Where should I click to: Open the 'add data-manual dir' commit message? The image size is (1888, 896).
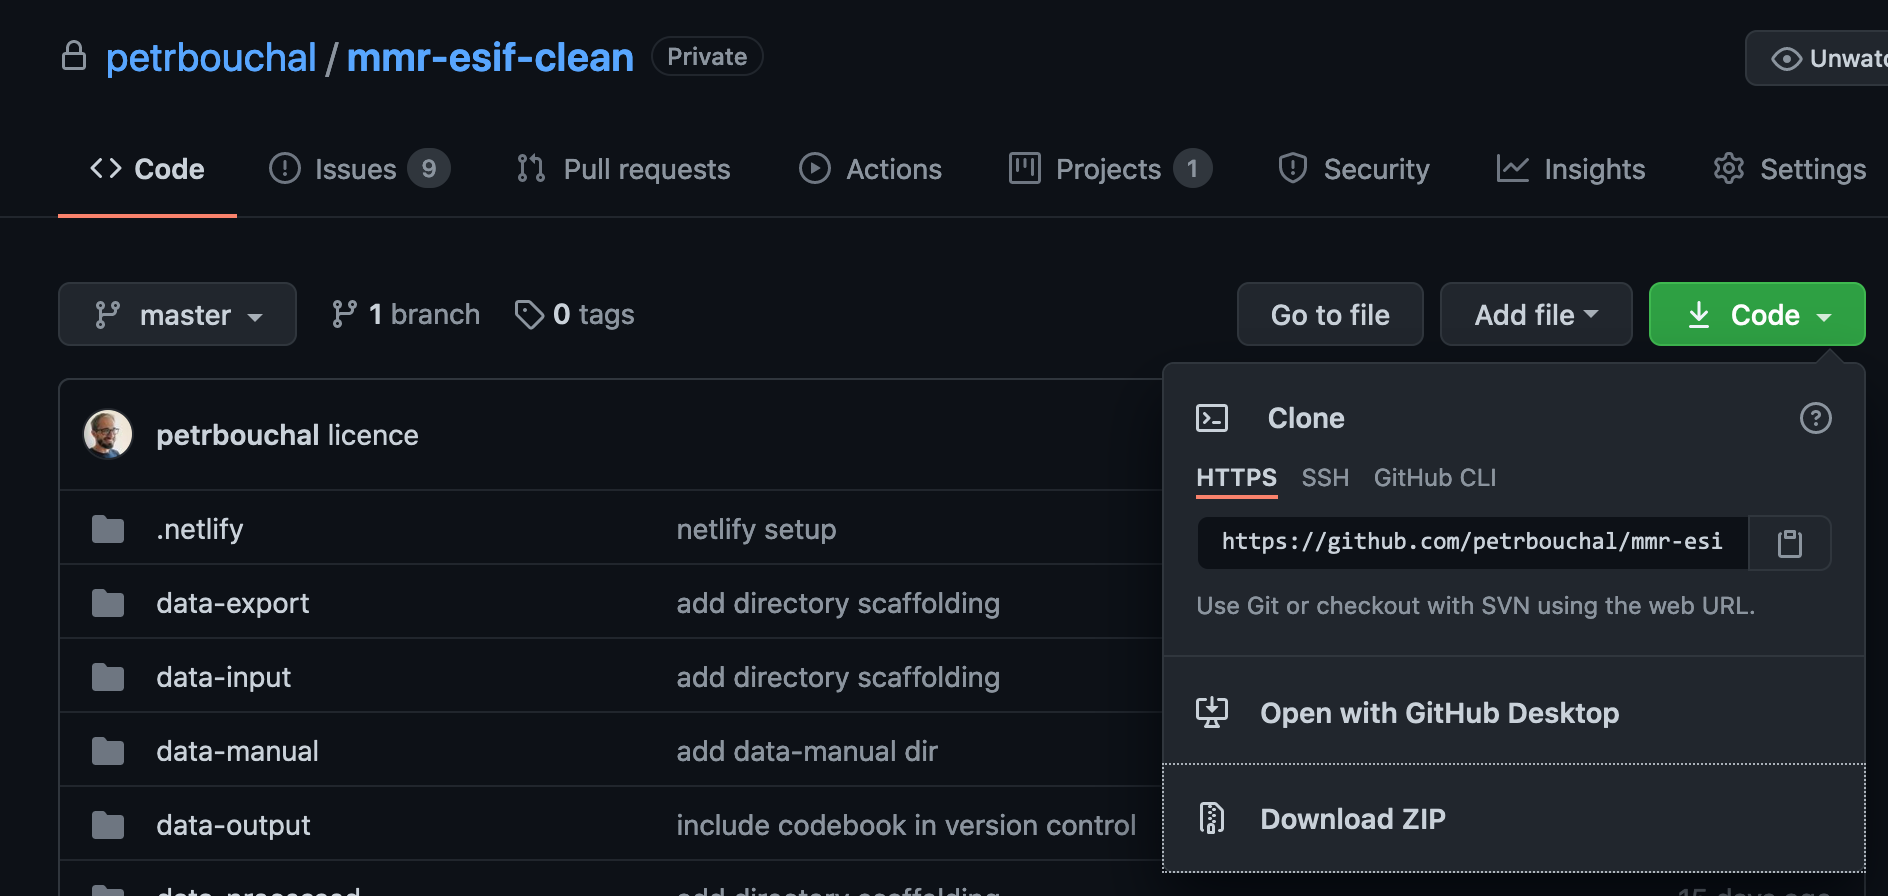coord(807,751)
